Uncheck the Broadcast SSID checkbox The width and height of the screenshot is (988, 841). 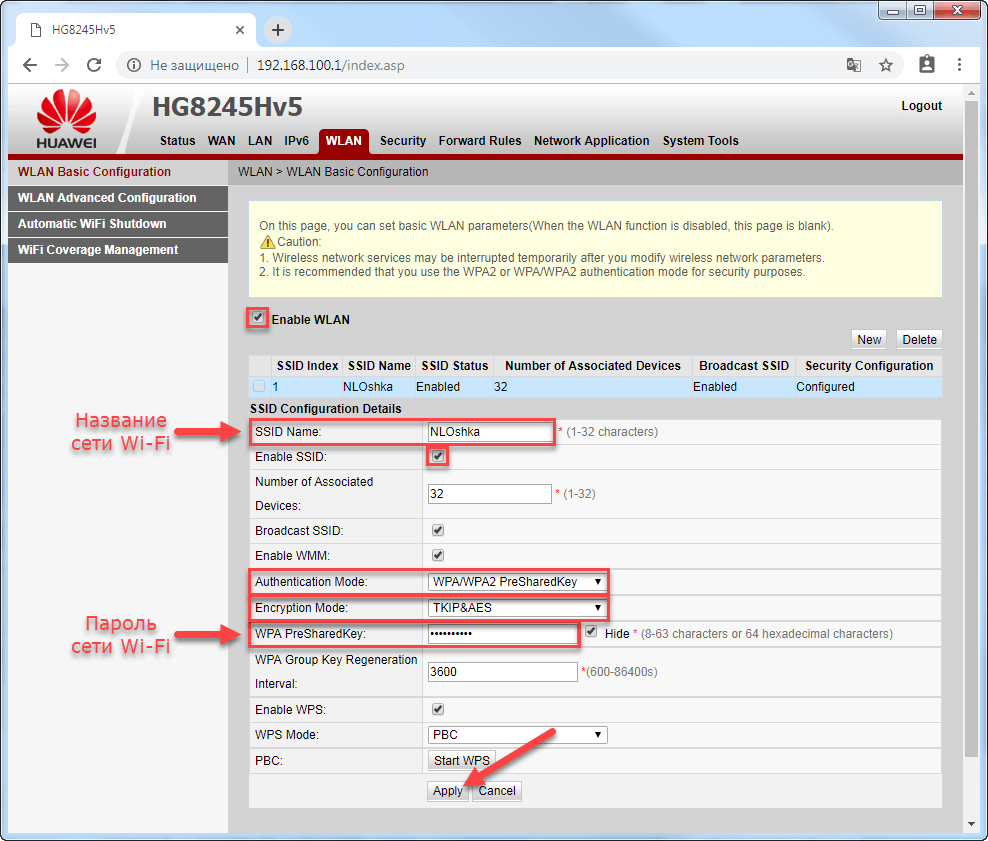click(437, 530)
